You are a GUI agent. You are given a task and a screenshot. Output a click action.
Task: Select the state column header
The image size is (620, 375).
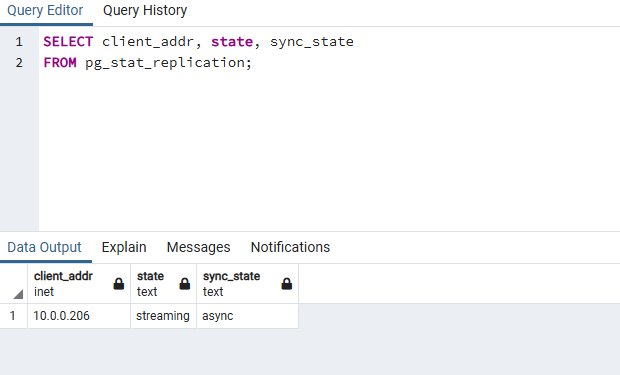[164, 284]
